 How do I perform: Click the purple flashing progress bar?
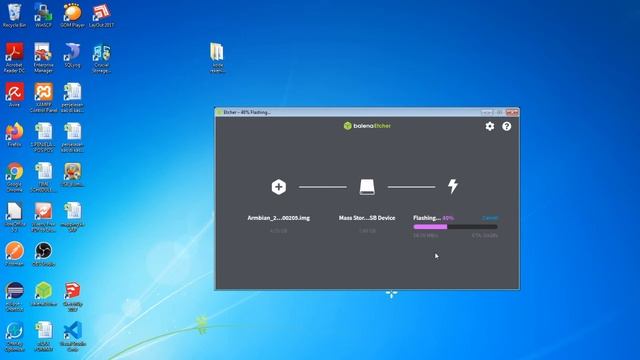455,227
